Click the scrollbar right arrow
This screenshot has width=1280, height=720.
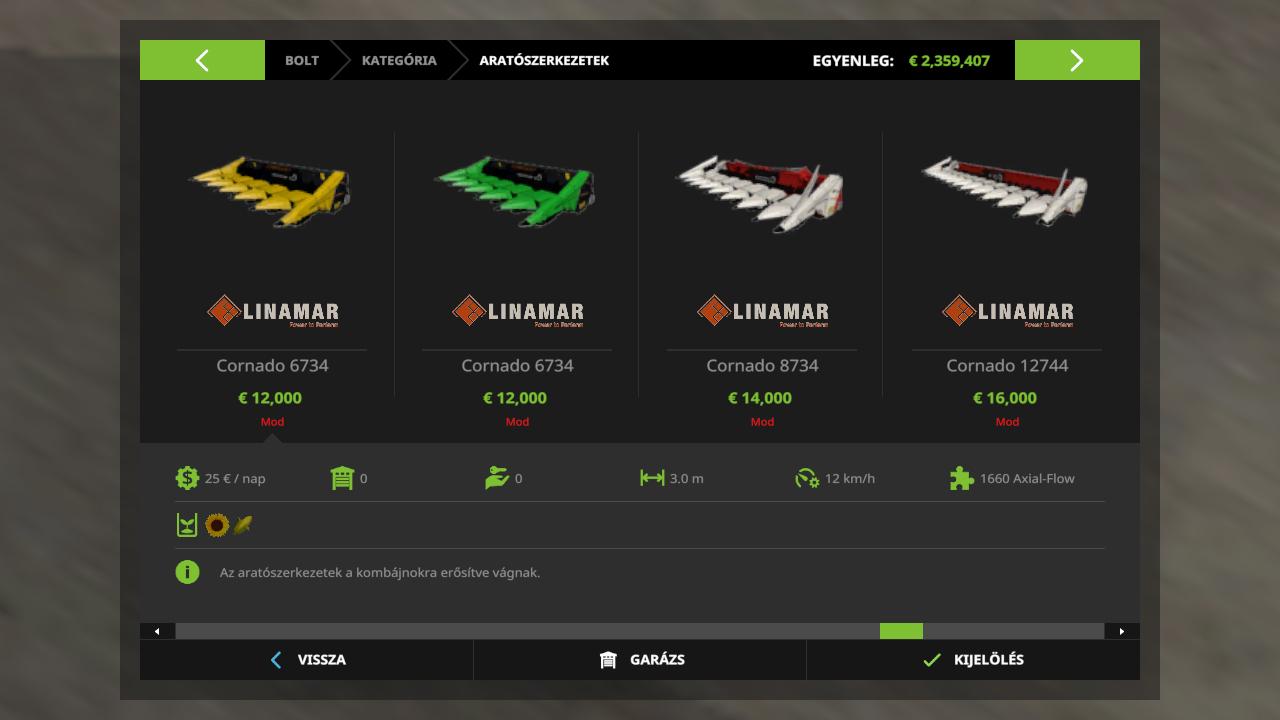click(1122, 631)
